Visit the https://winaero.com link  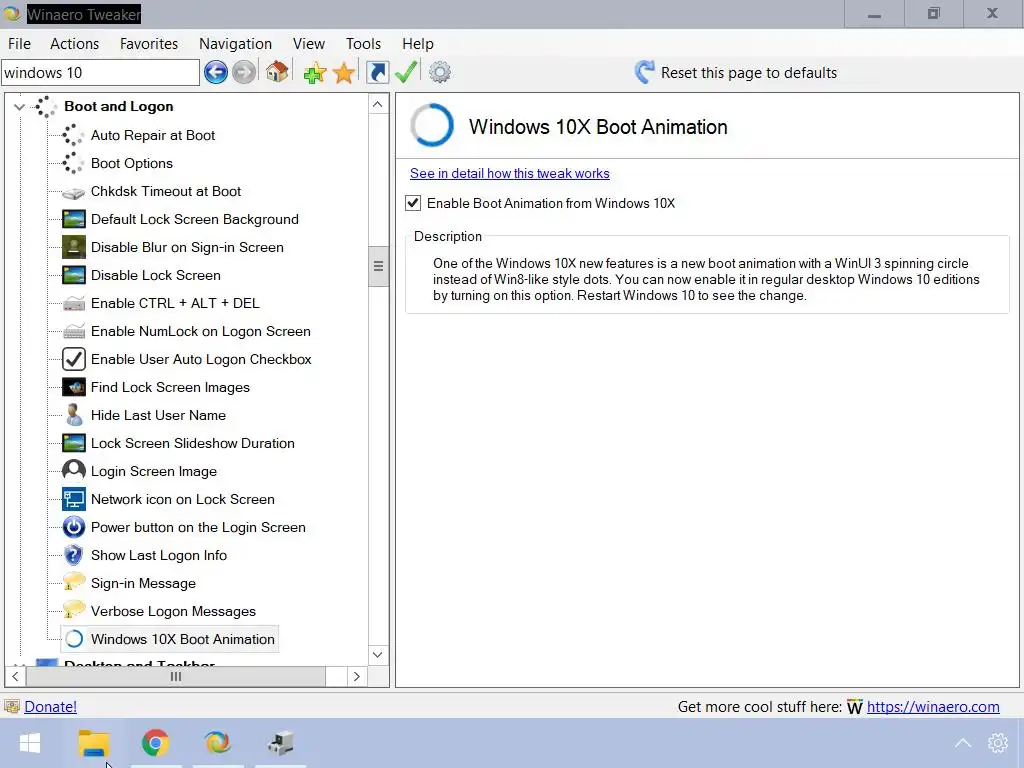pyautogui.click(x=933, y=707)
